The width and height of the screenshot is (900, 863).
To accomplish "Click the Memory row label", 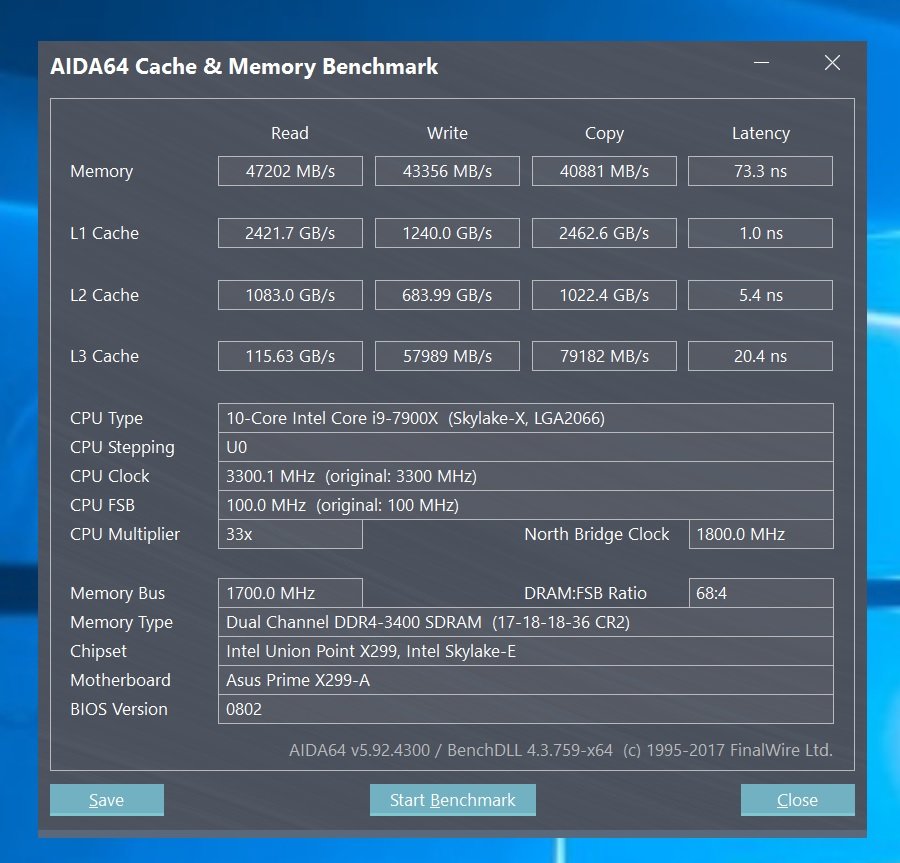I will coord(102,171).
